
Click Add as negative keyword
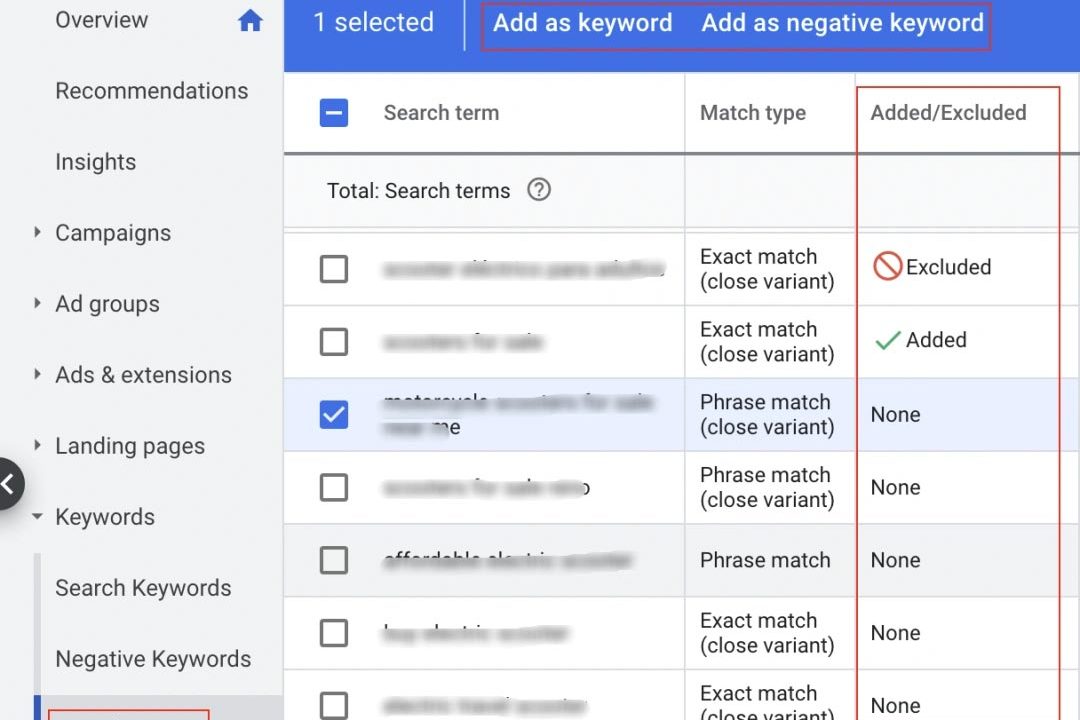tap(842, 23)
